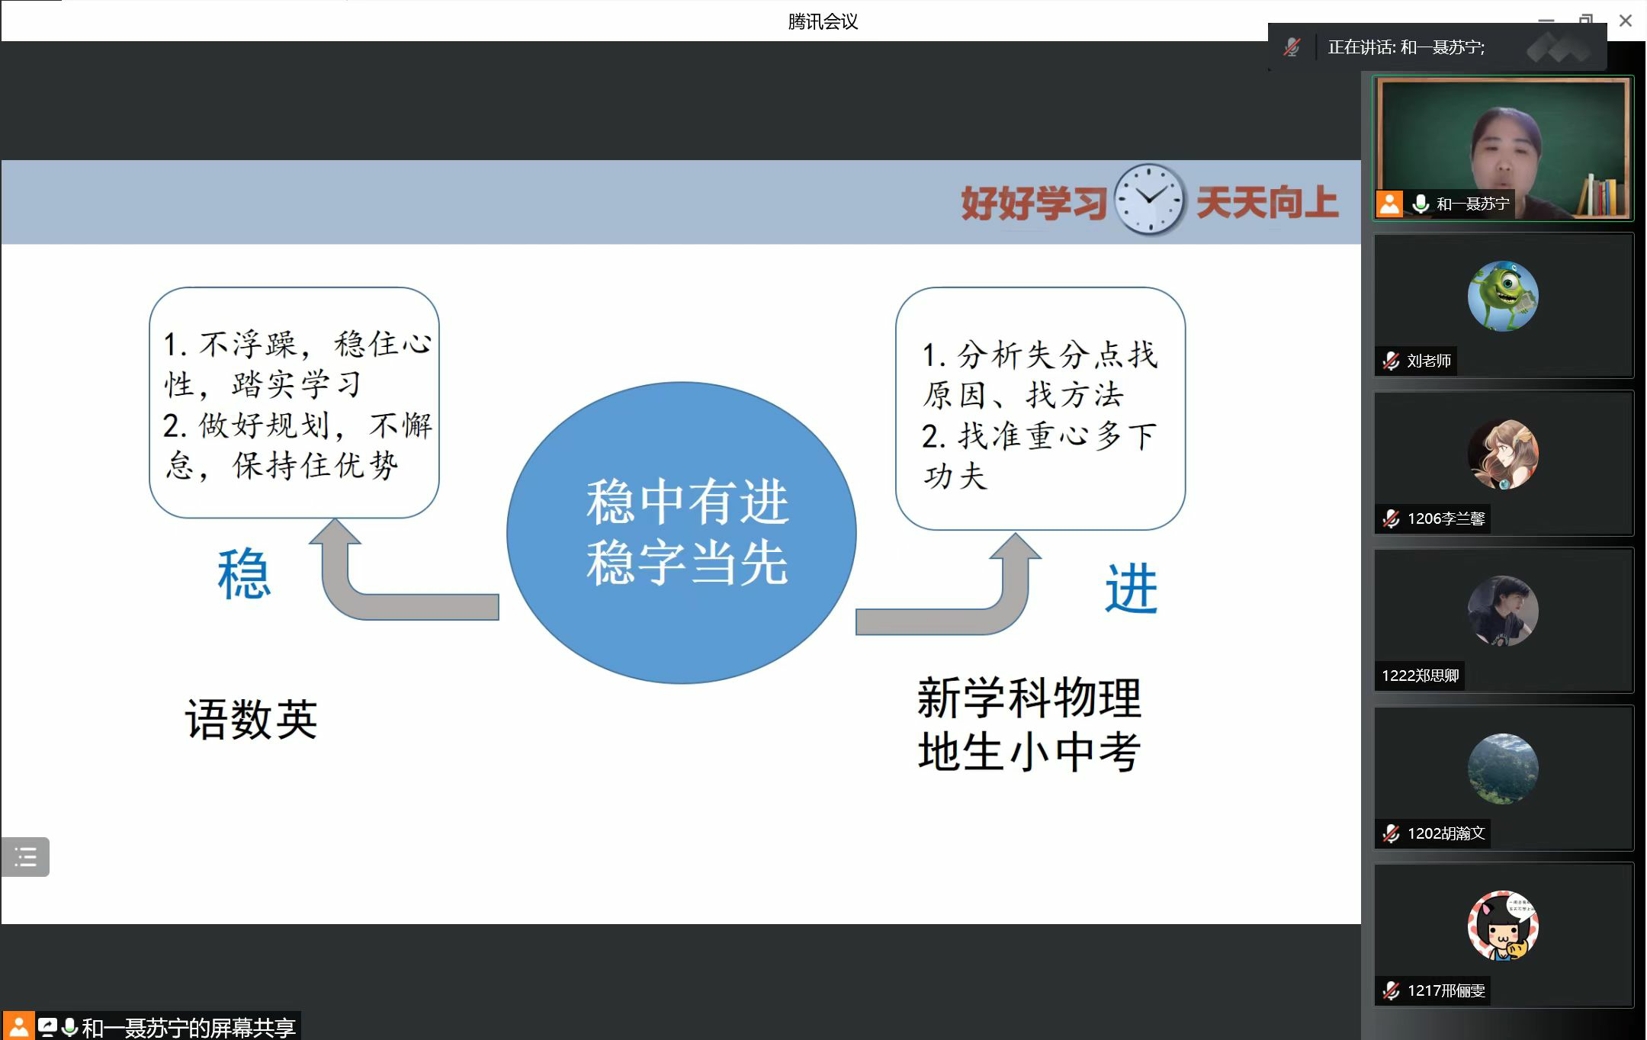The image size is (1647, 1040).
Task: Click the microphone icon in screen share label
Action: (x=69, y=1027)
